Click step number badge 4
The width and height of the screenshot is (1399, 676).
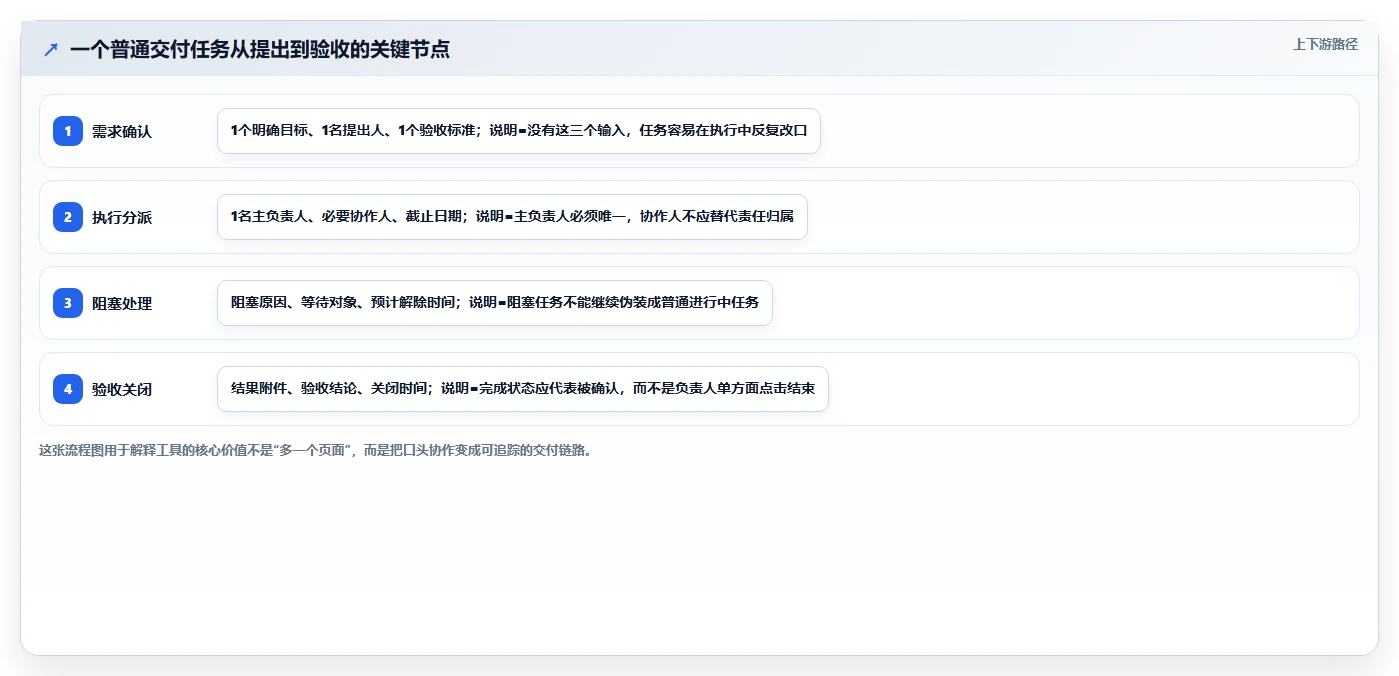(68, 389)
